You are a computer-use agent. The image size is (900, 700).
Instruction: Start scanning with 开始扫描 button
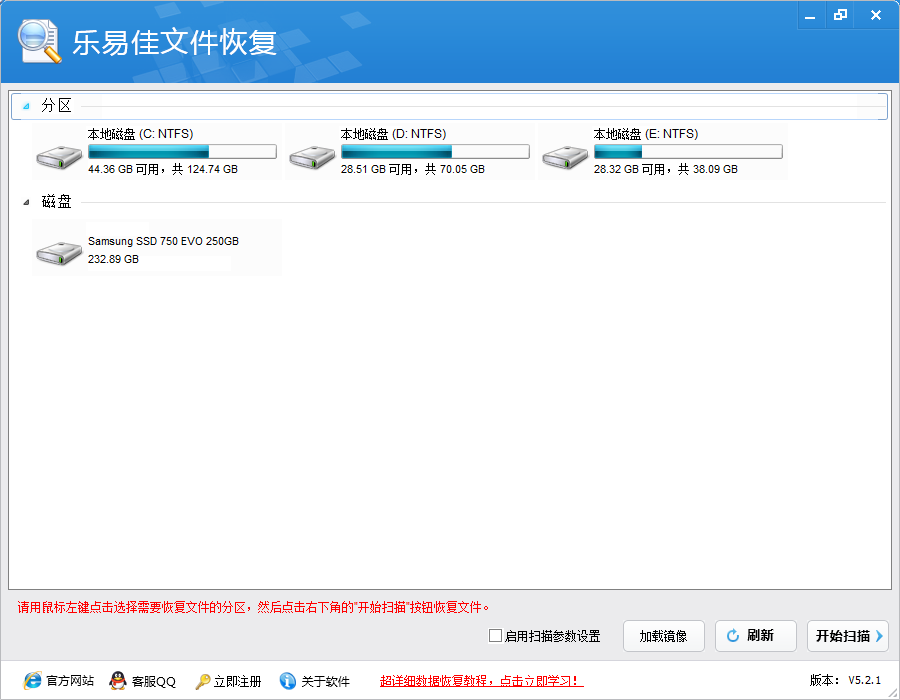[x=847, y=636]
